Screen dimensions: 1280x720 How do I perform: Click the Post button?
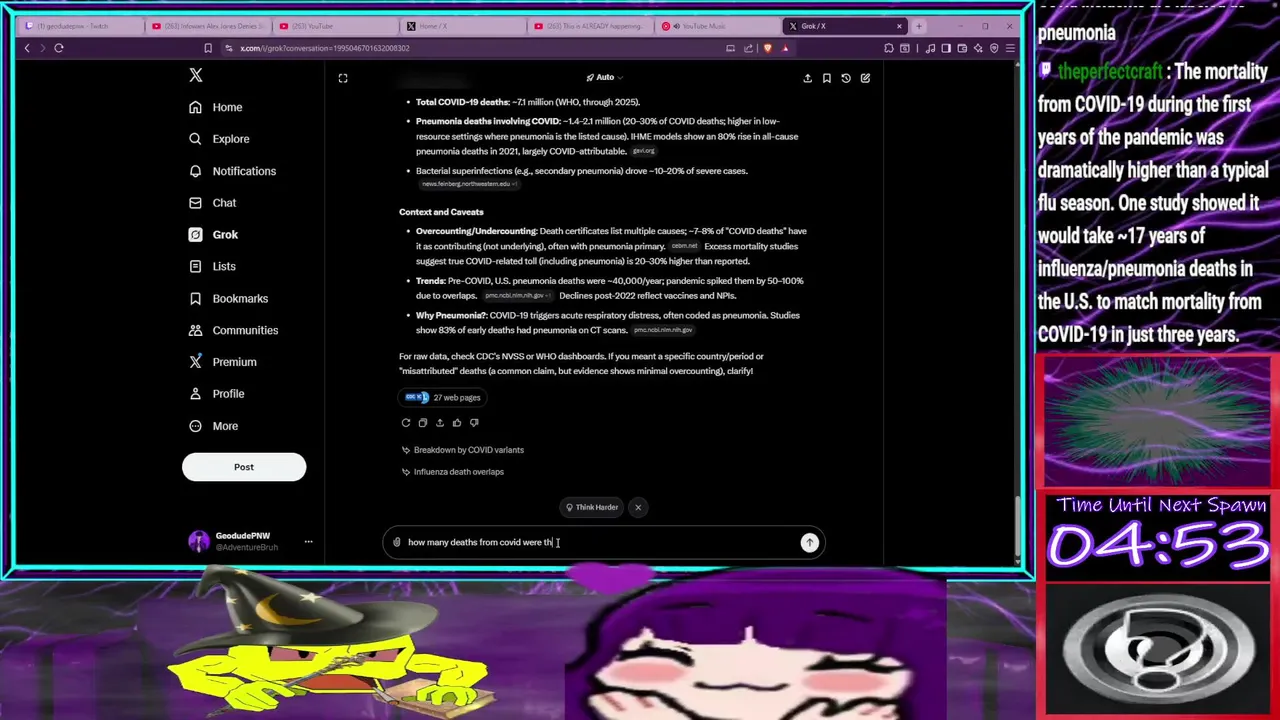[244, 467]
